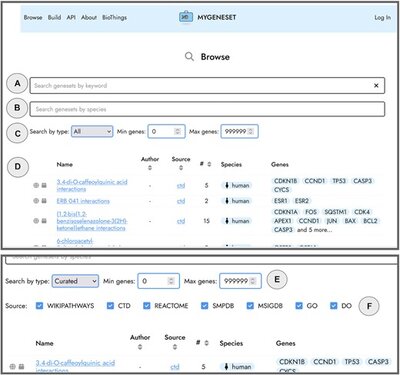Viewport: 400px width, 375px height.
Task: Open the About nav item
Action: [89, 17]
